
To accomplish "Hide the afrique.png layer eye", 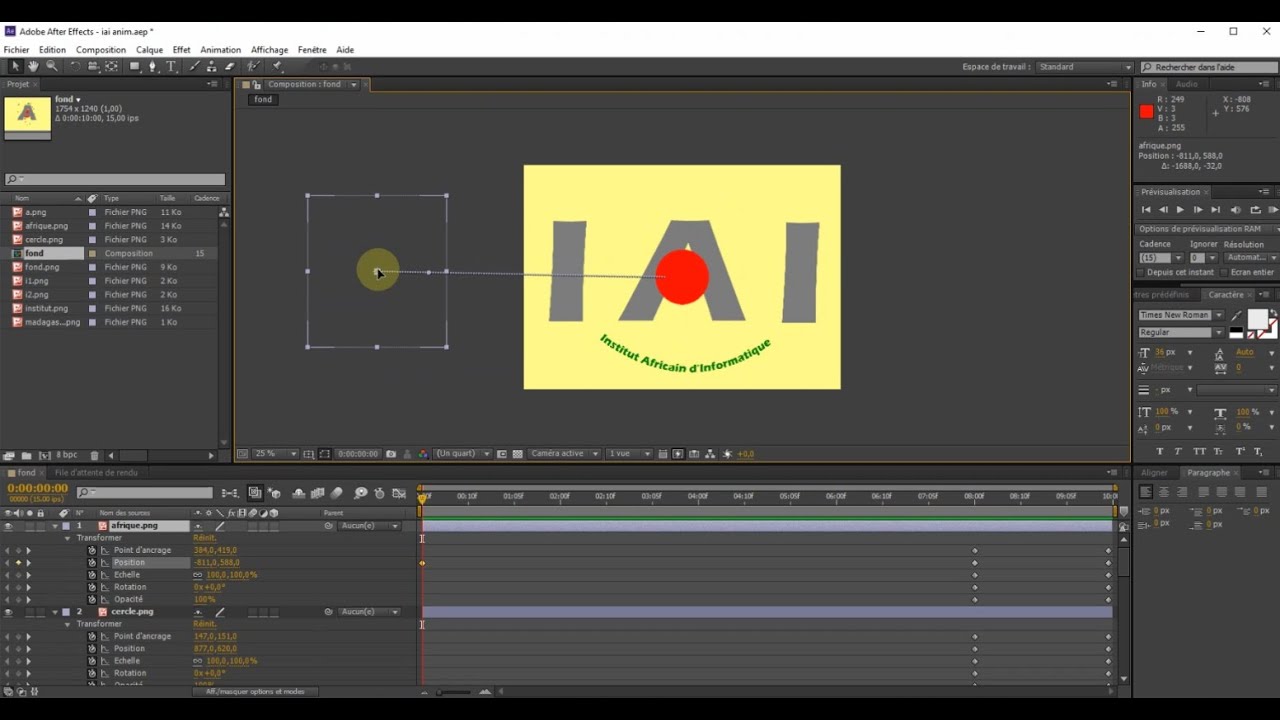I will pos(8,526).
